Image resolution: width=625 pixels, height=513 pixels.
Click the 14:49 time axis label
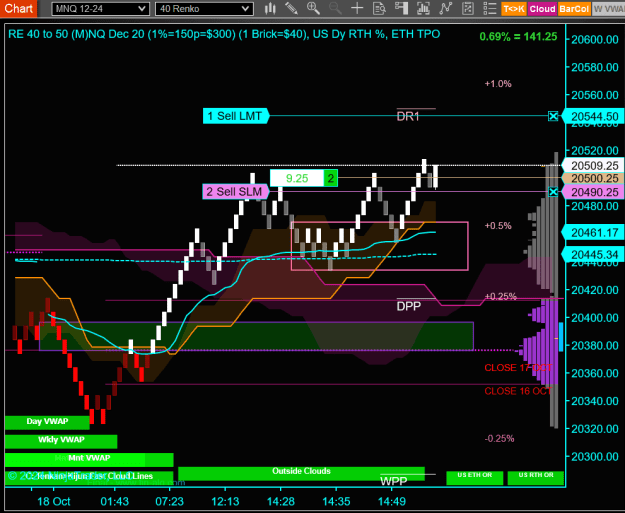point(392,501)
